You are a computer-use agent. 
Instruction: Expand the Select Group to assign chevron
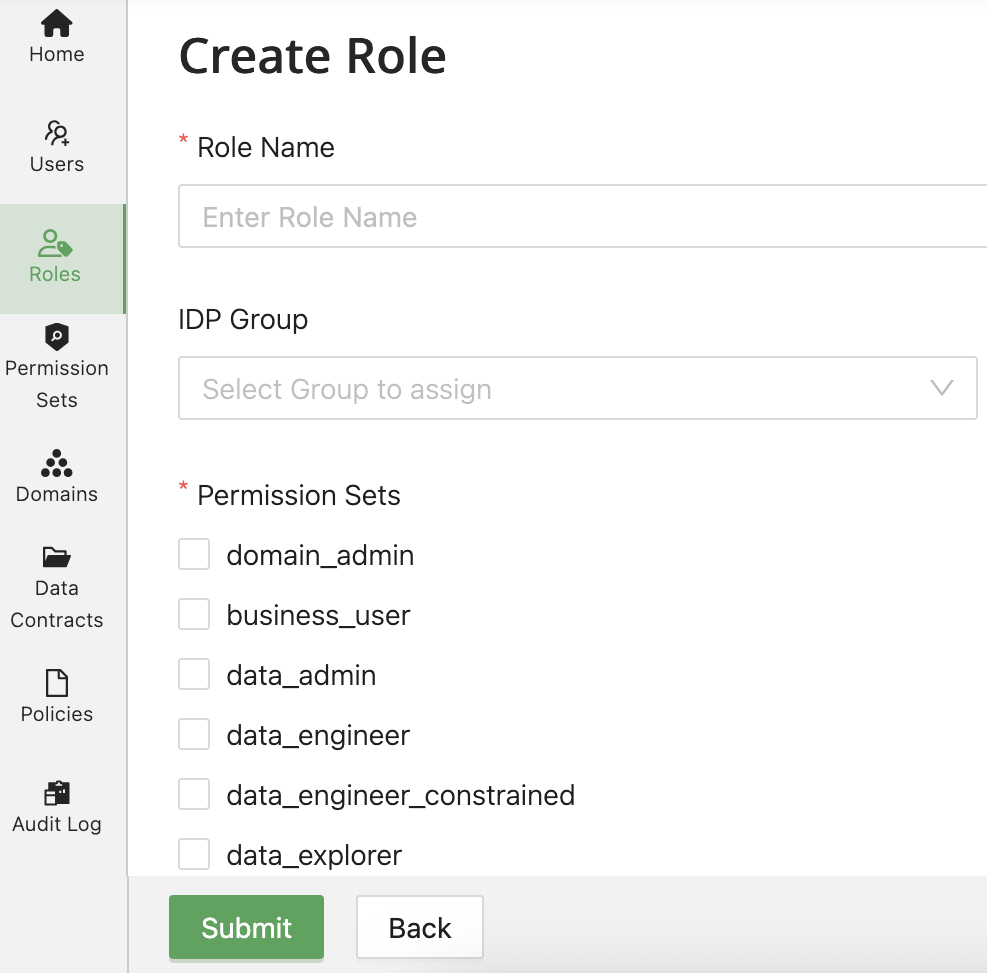point(941,388)
